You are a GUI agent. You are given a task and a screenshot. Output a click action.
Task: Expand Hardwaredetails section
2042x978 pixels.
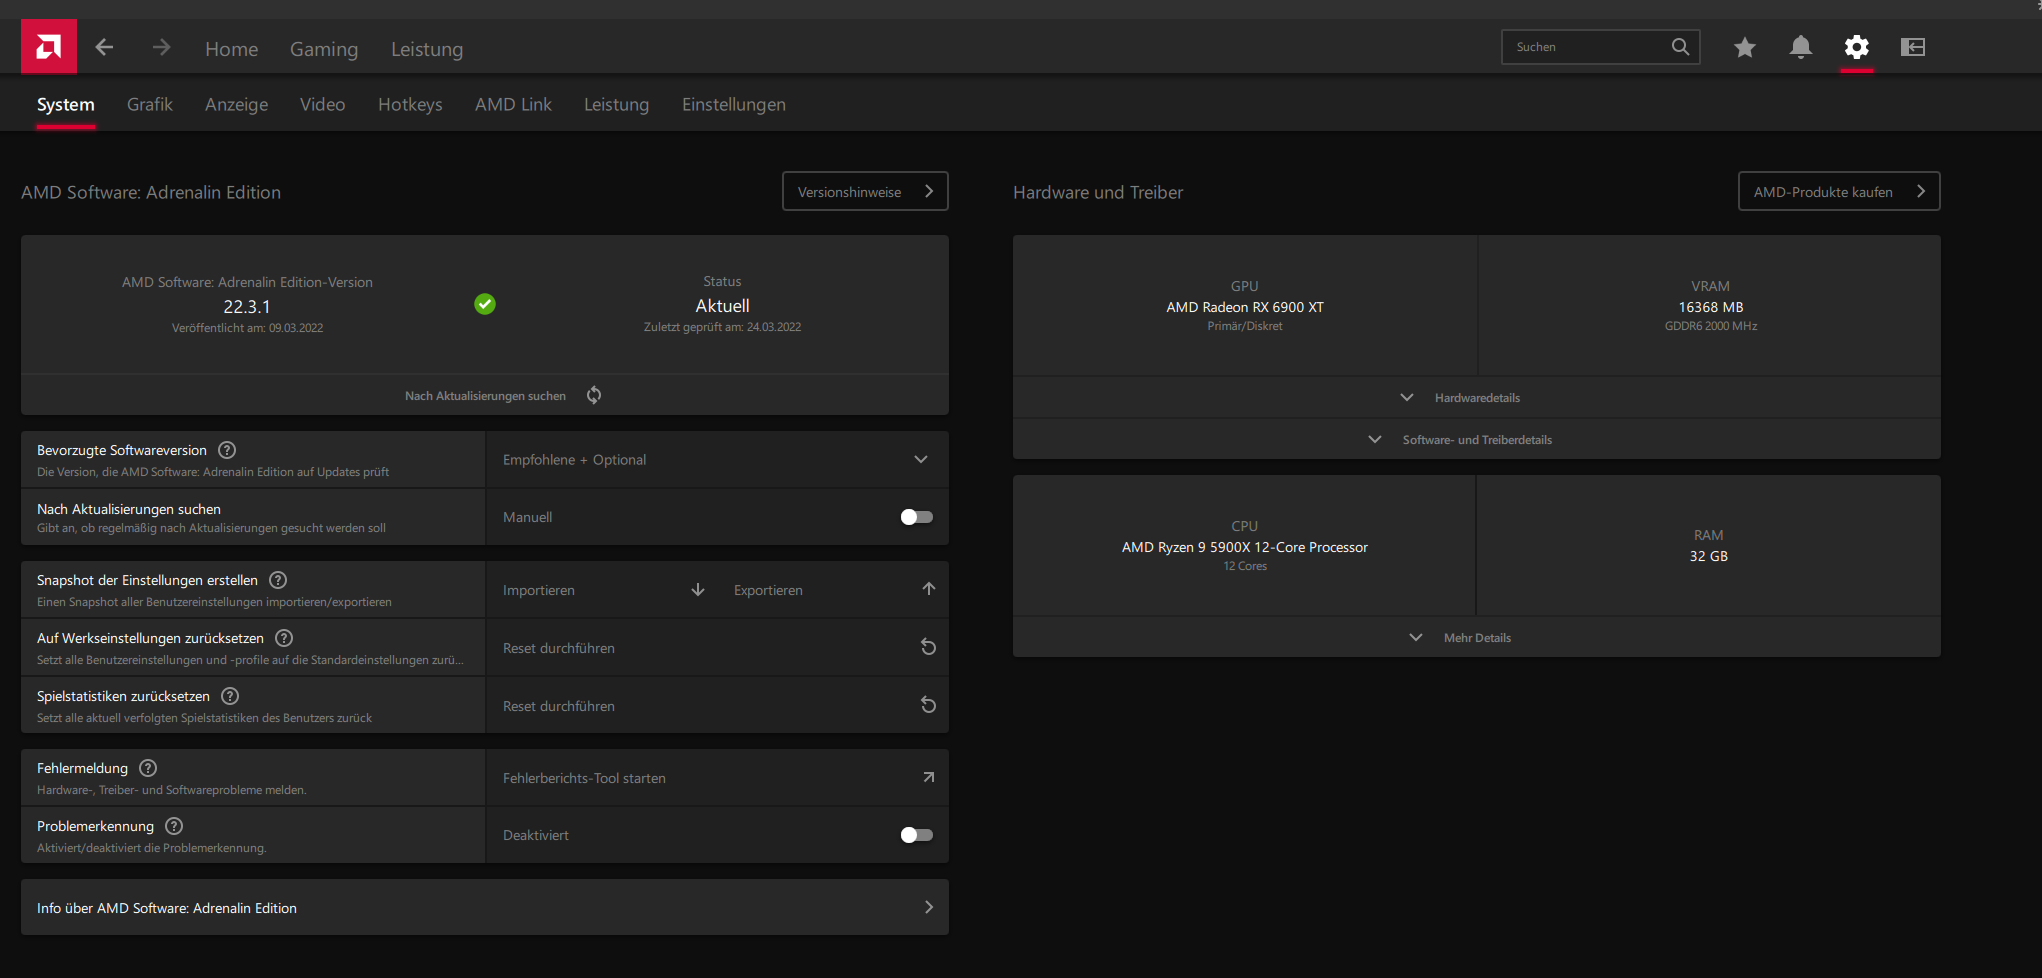point(1476,398)
